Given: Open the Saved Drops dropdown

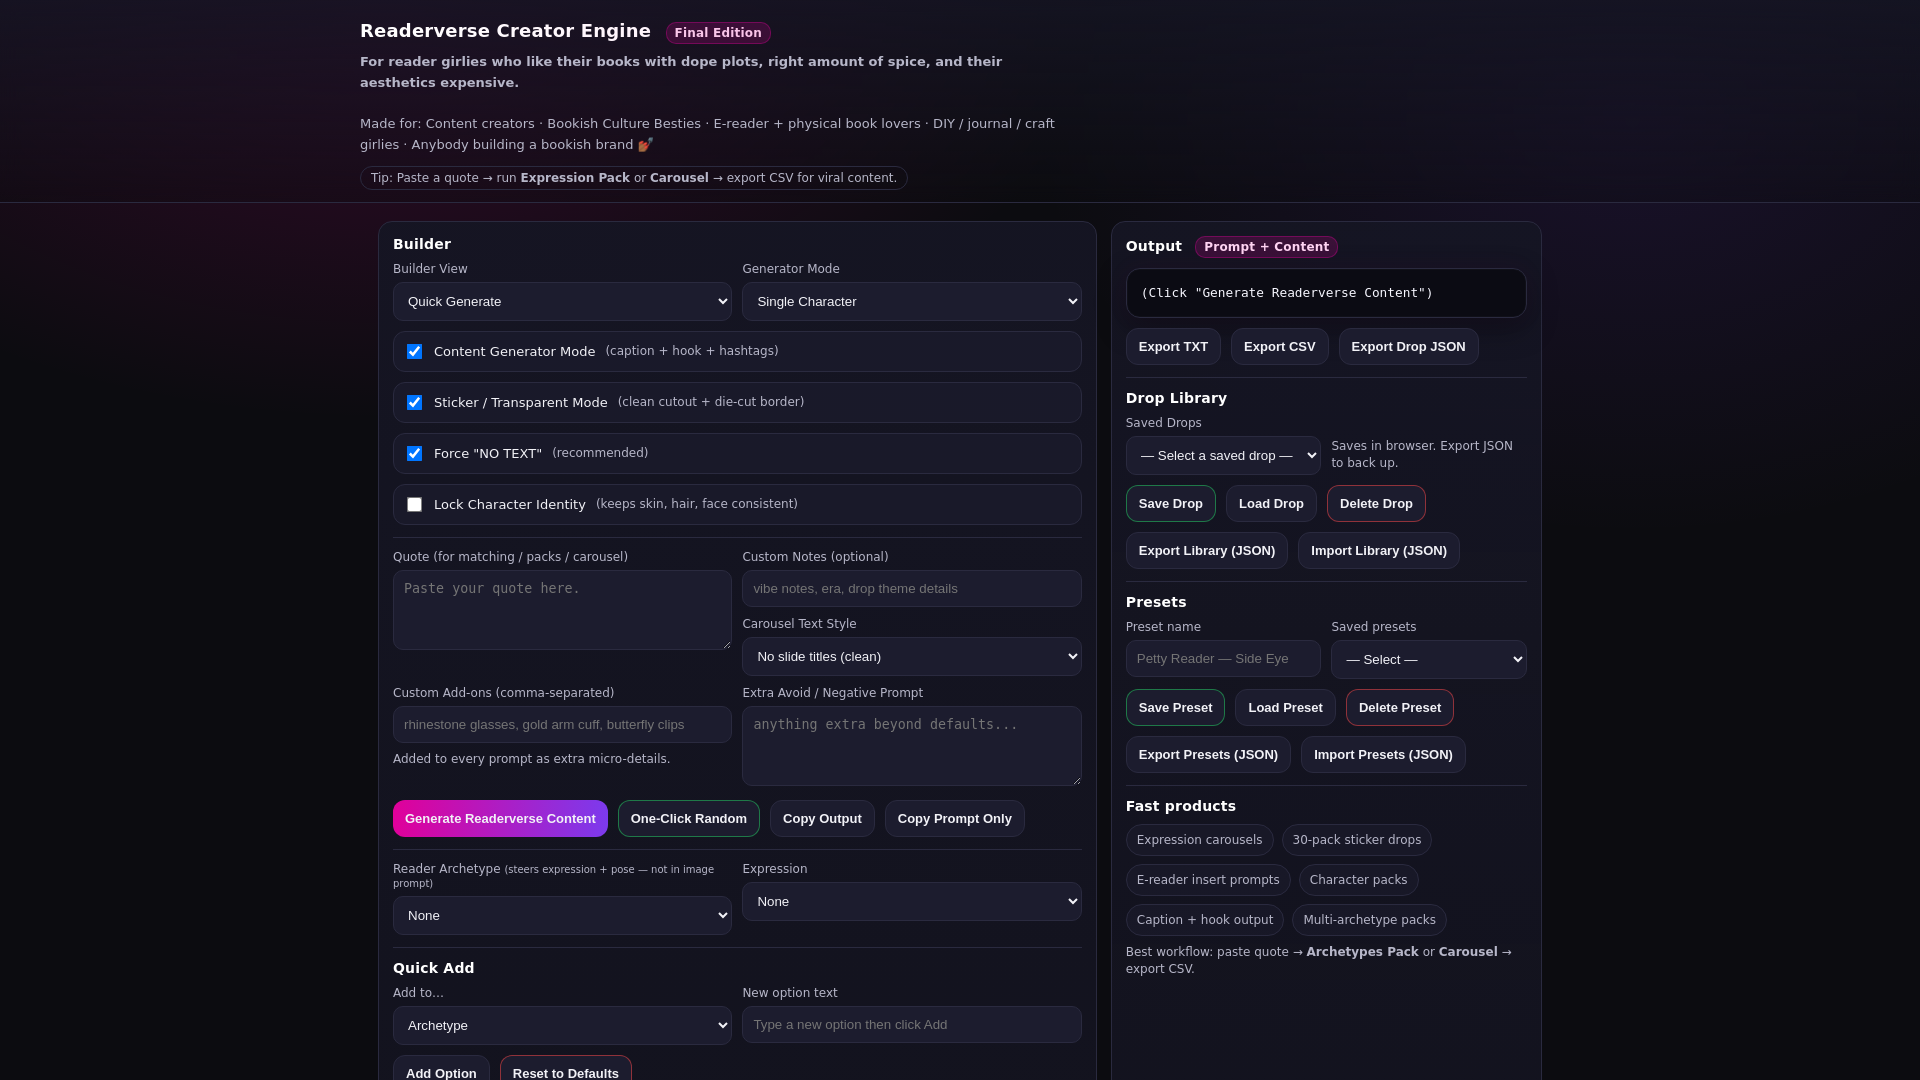Looking at the screenshot, I should pyautogui.click(x=1223, y=456).
